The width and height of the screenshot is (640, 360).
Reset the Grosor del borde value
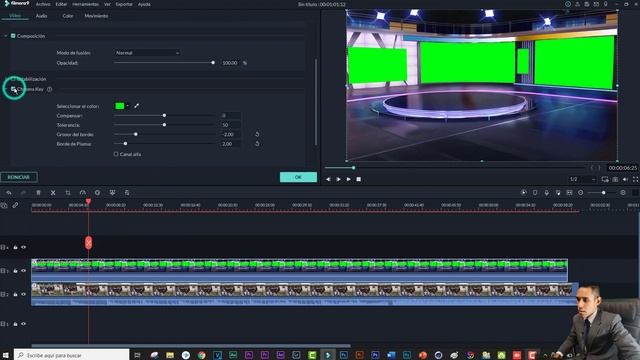click(257, 134)
